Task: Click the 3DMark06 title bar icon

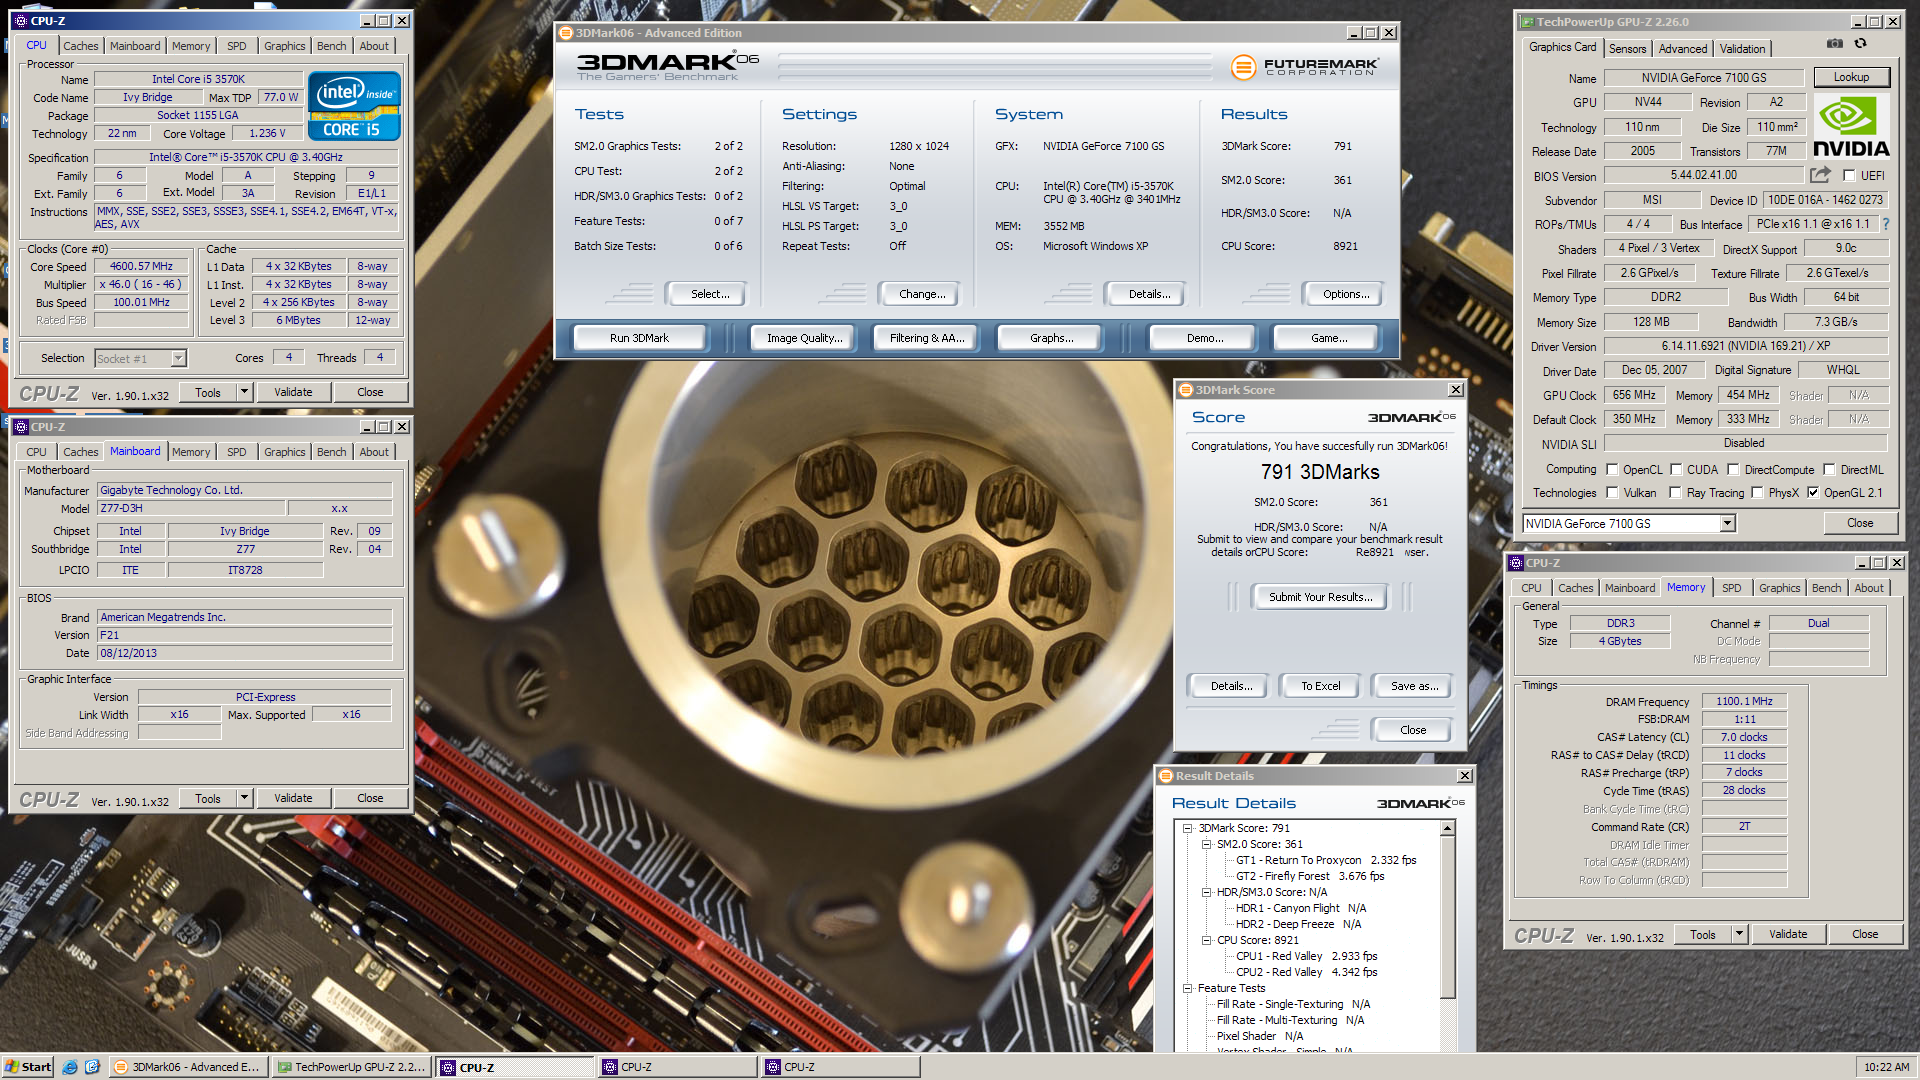Action: click(566, 33)
